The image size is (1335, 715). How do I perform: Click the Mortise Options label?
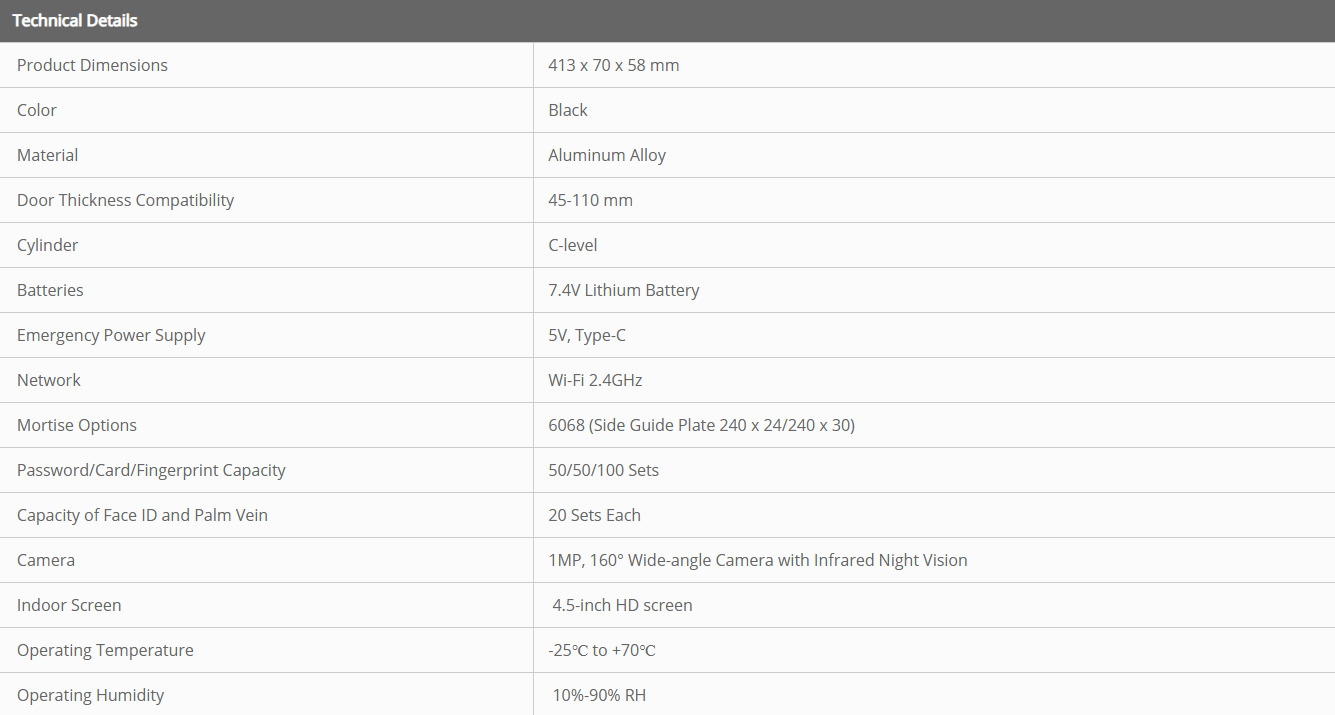(x=77, y=425)
